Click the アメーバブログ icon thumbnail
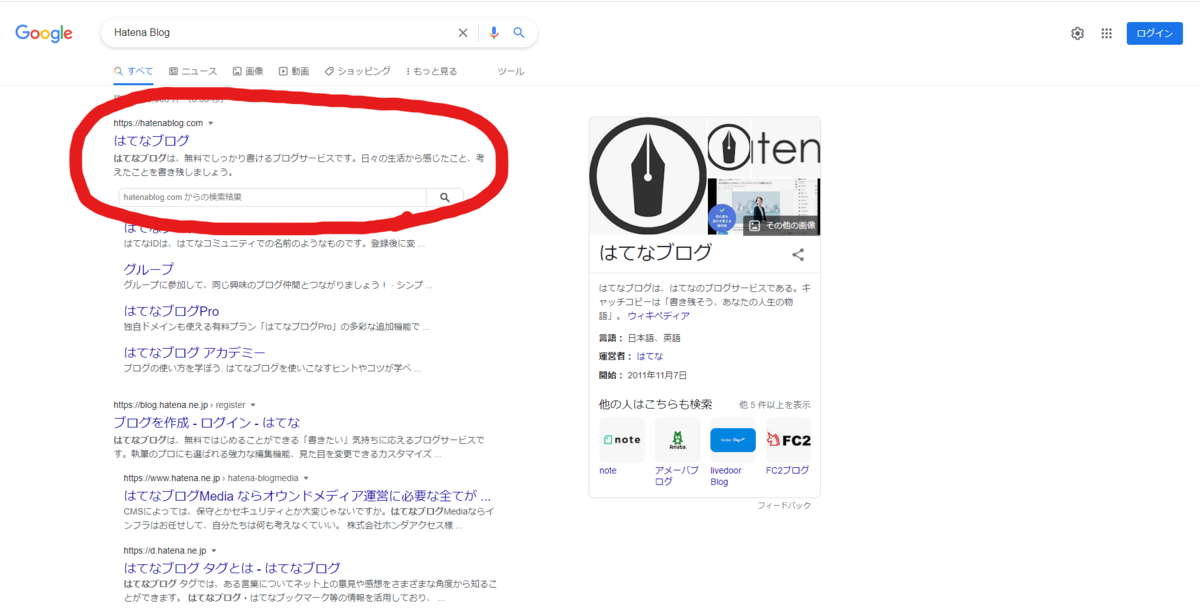This screenshot has width=1200, height=611. point(676,439)
